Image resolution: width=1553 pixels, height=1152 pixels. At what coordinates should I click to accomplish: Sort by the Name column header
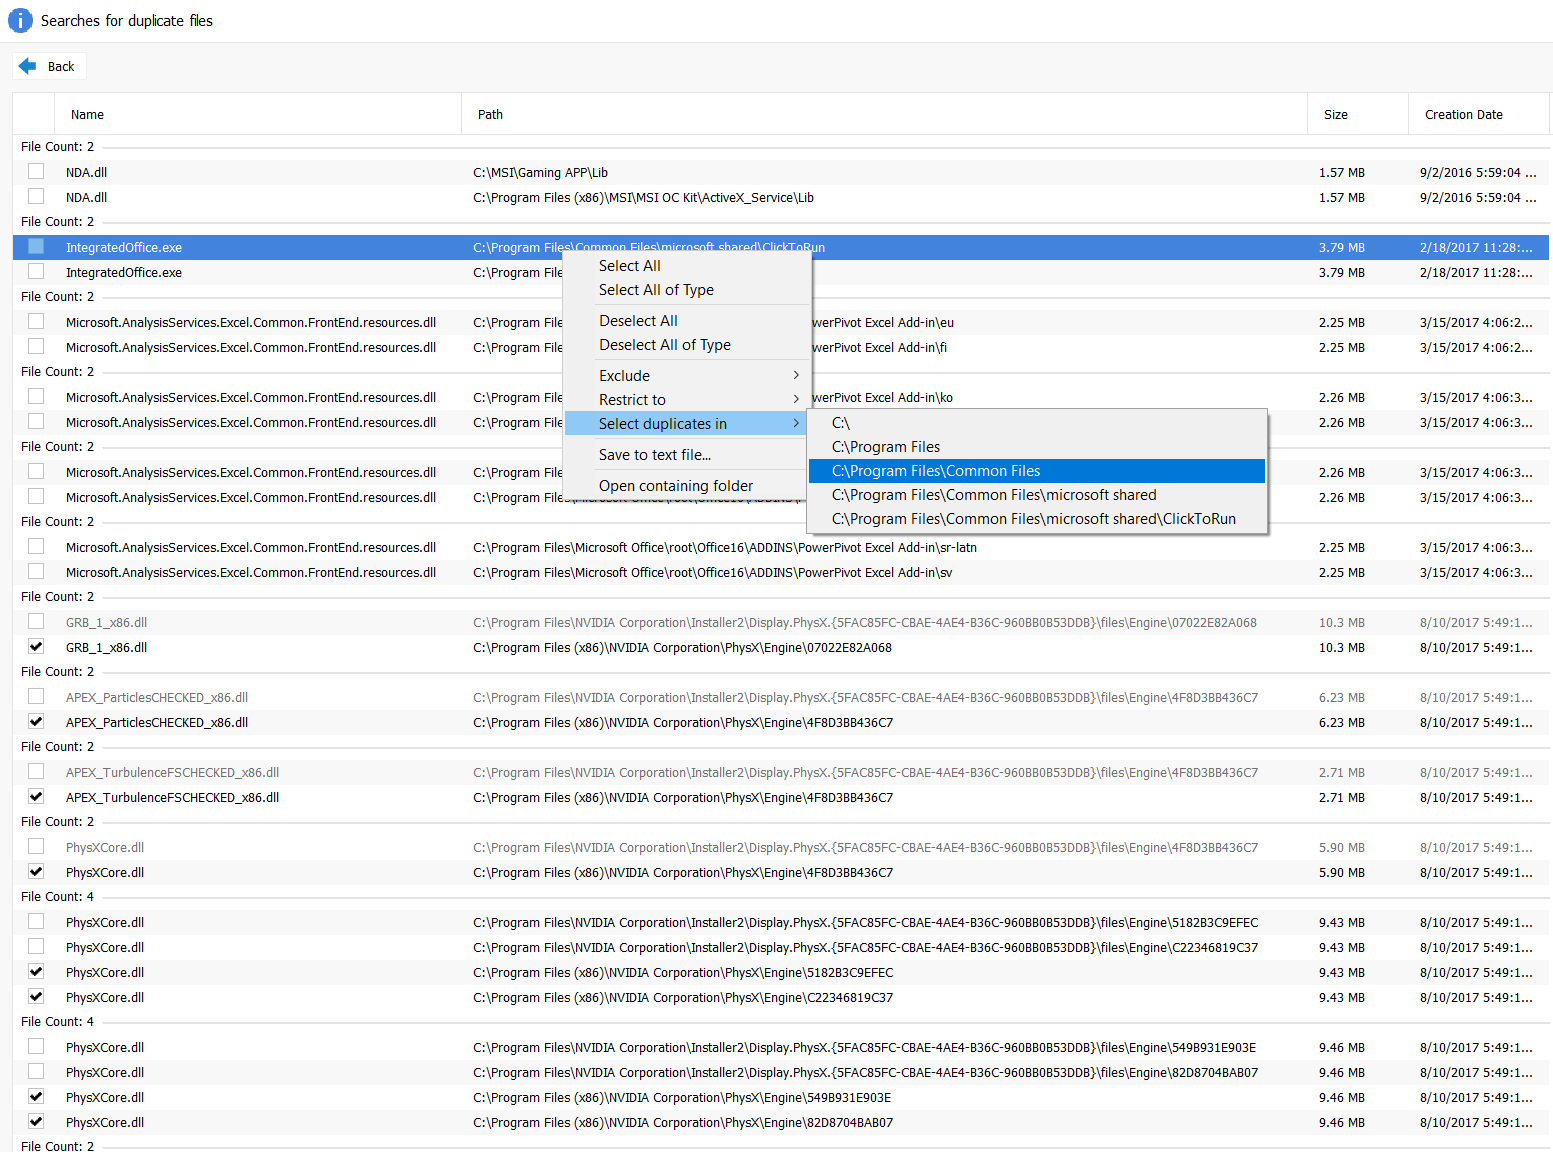pos(87,115)
